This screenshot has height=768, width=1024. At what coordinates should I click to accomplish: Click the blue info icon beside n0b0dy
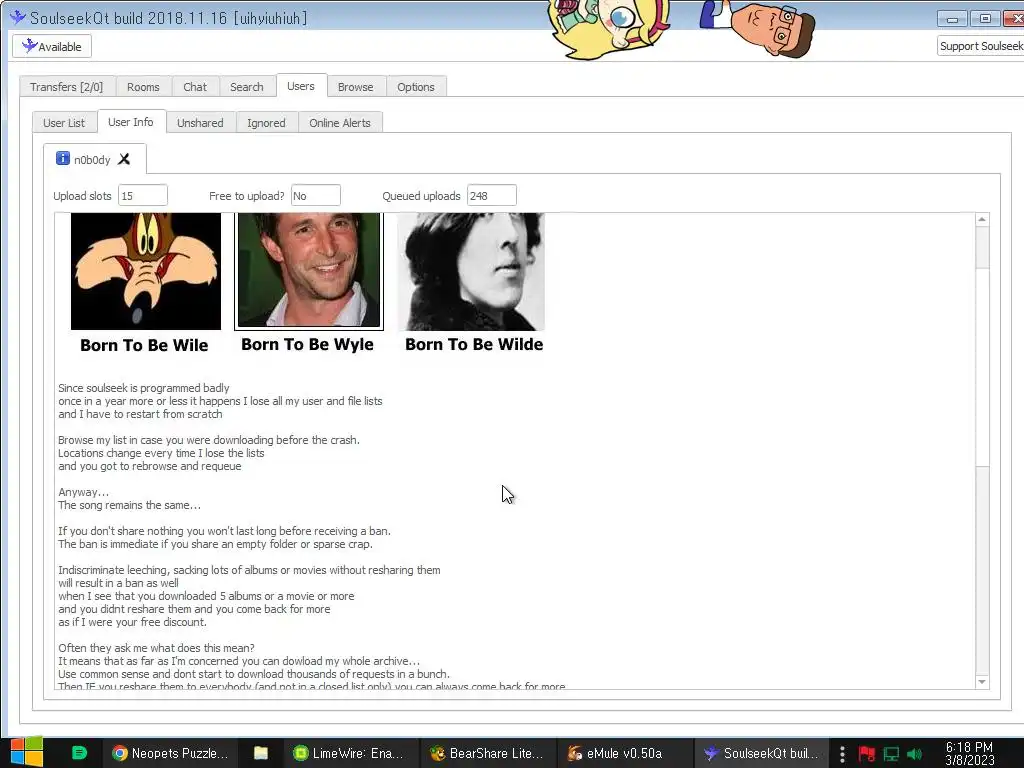point(63,158)
